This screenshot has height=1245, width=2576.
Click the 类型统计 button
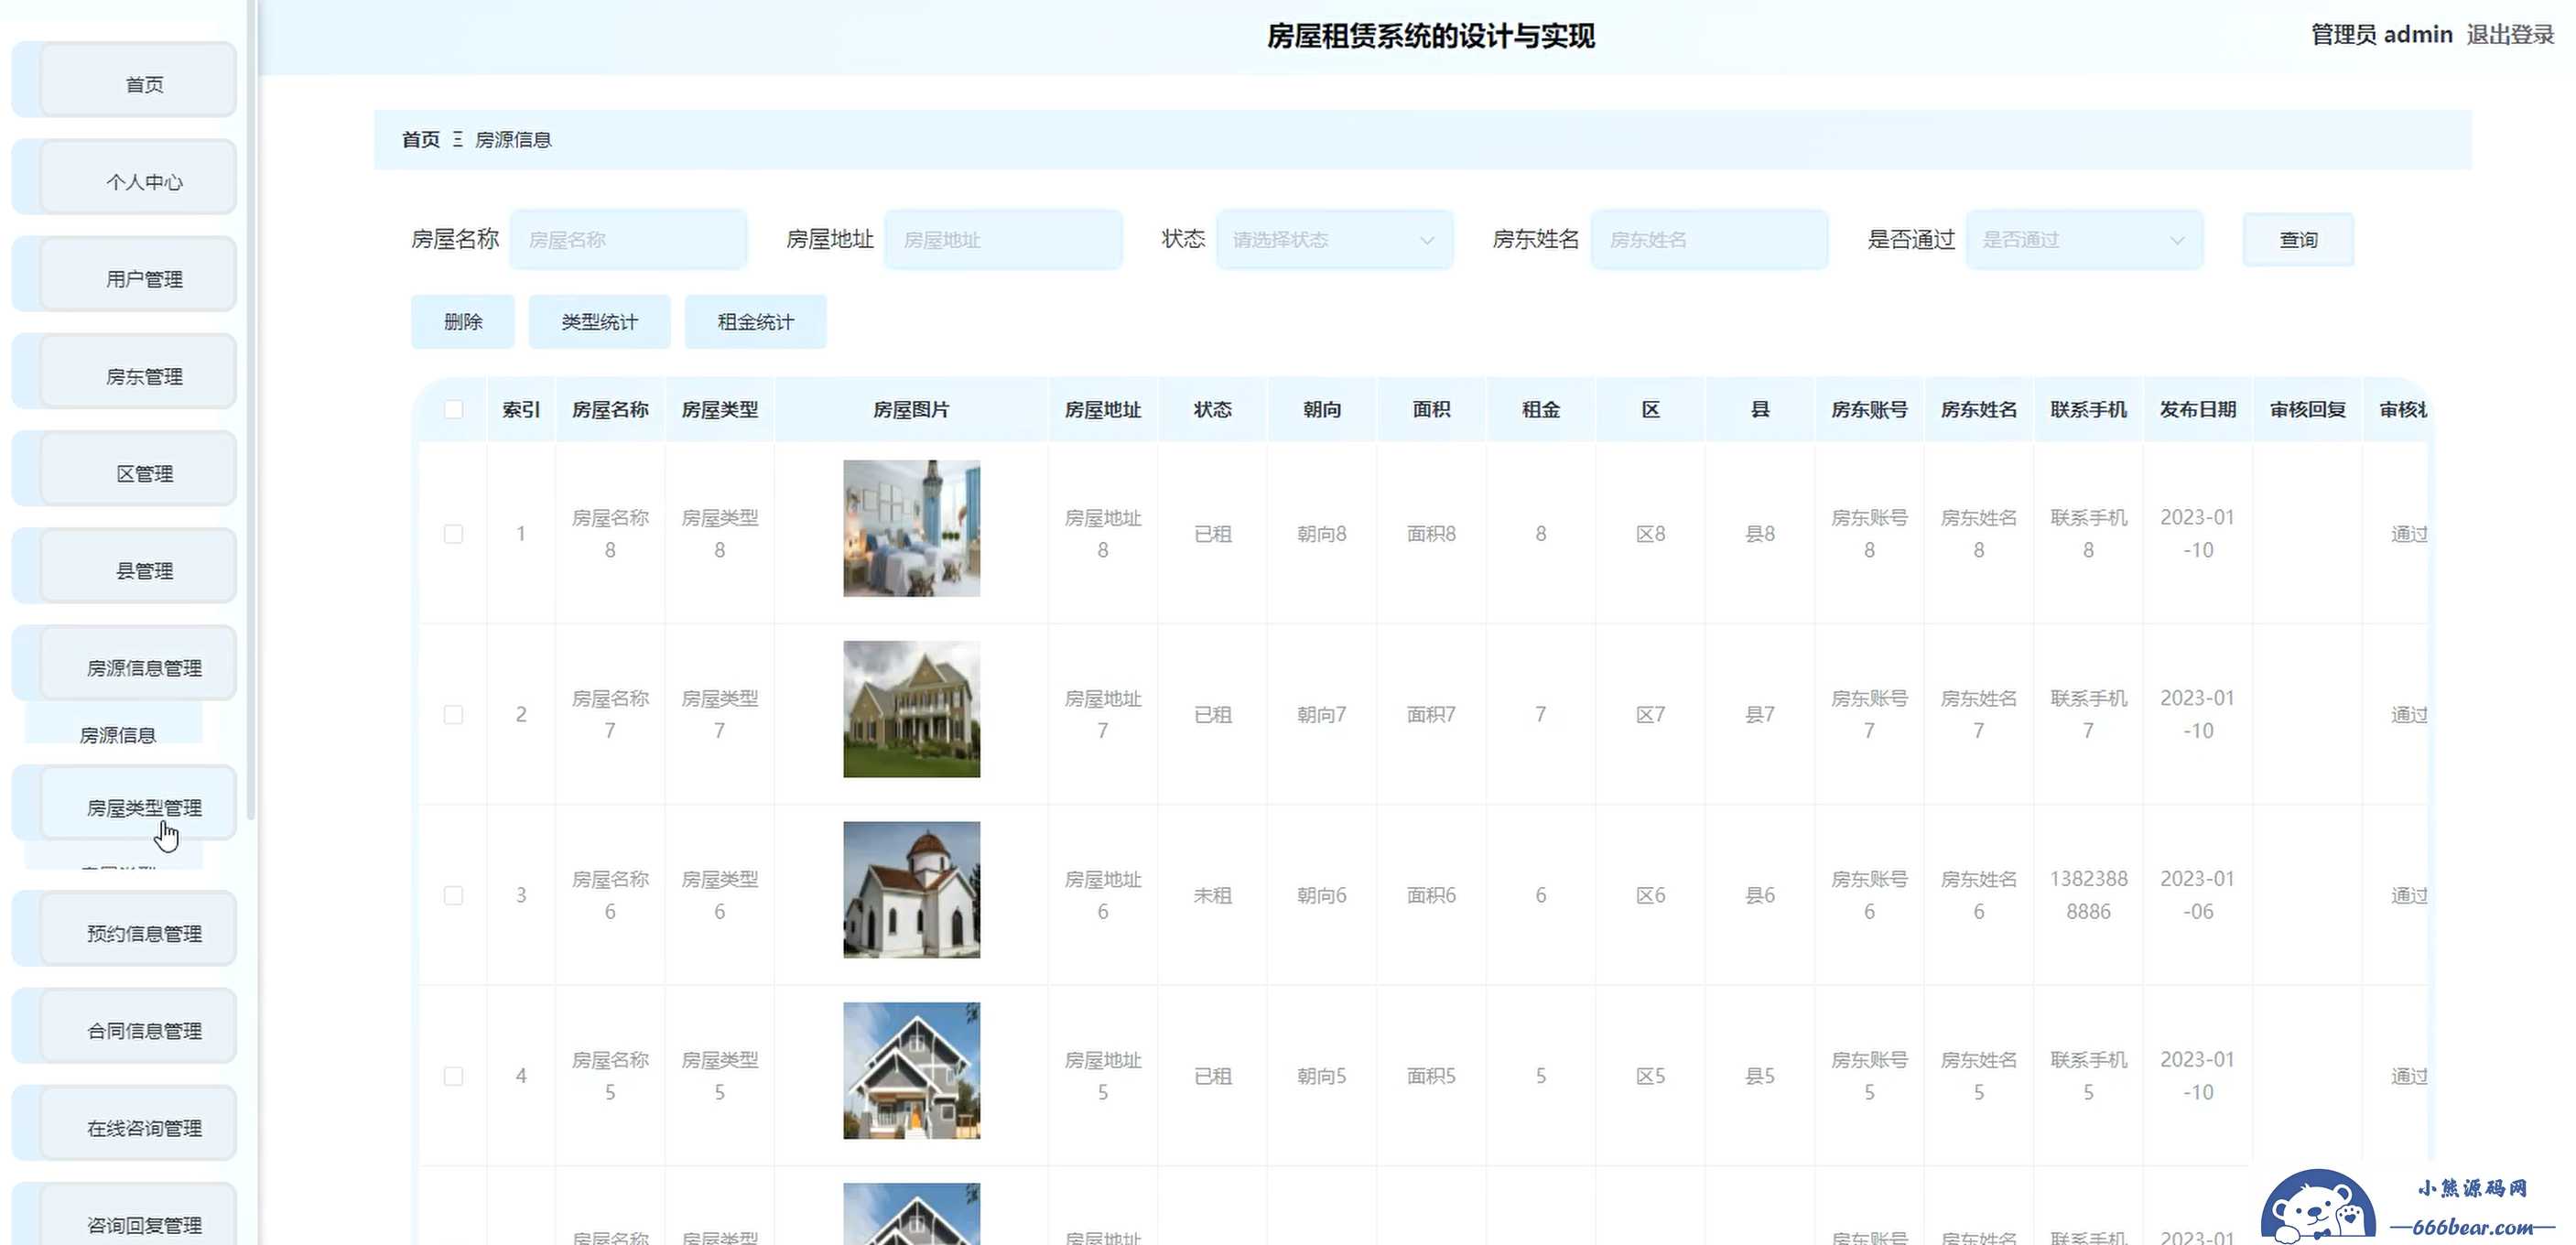pos(599,321)
